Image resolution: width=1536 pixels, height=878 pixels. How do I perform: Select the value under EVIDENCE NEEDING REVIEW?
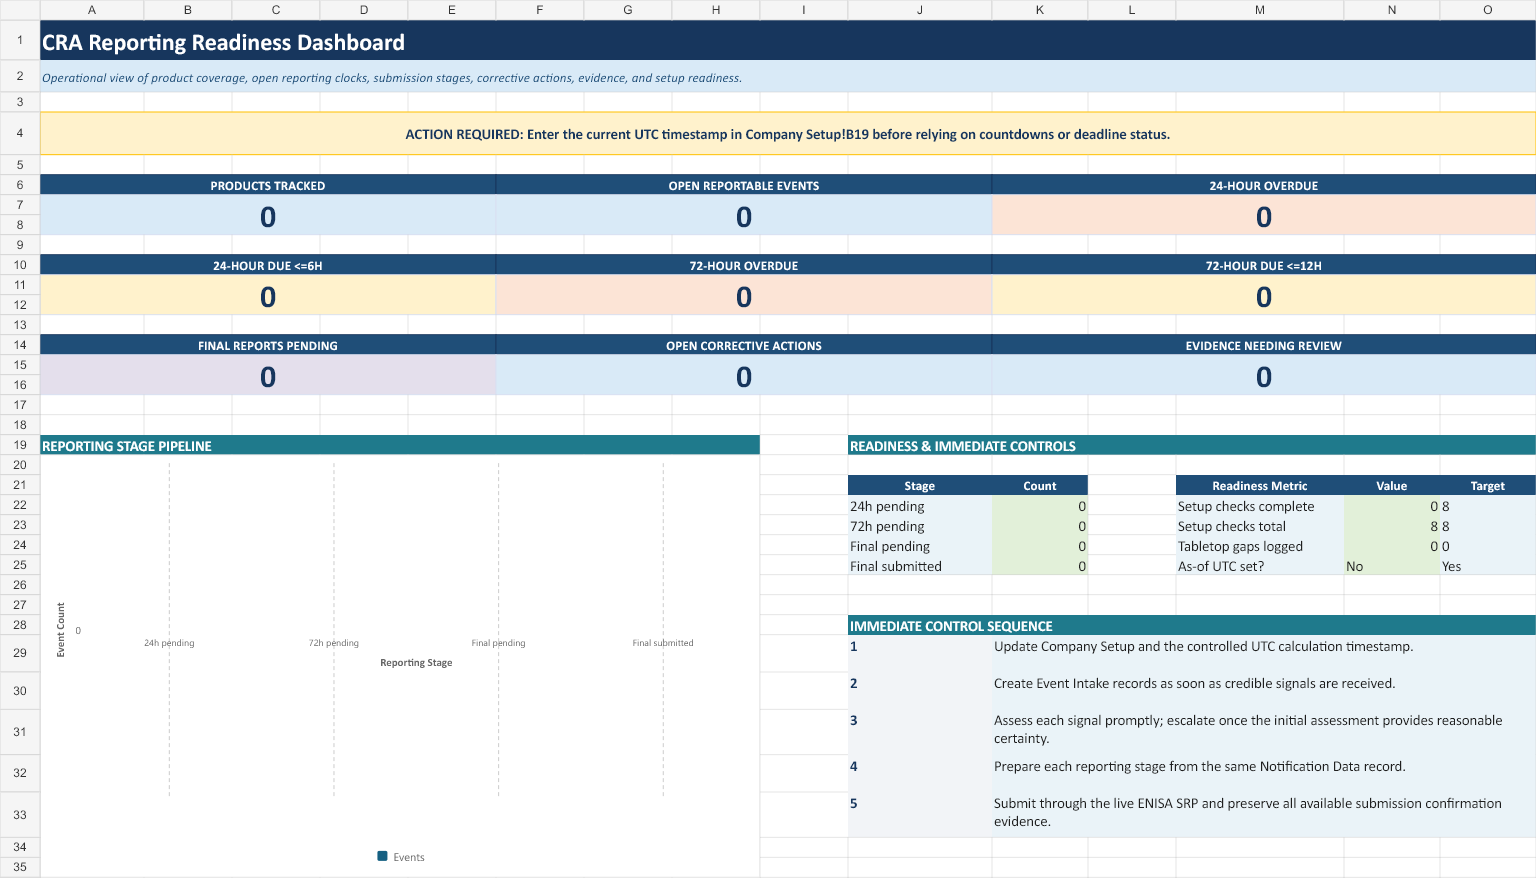(x=1264, y=376)
